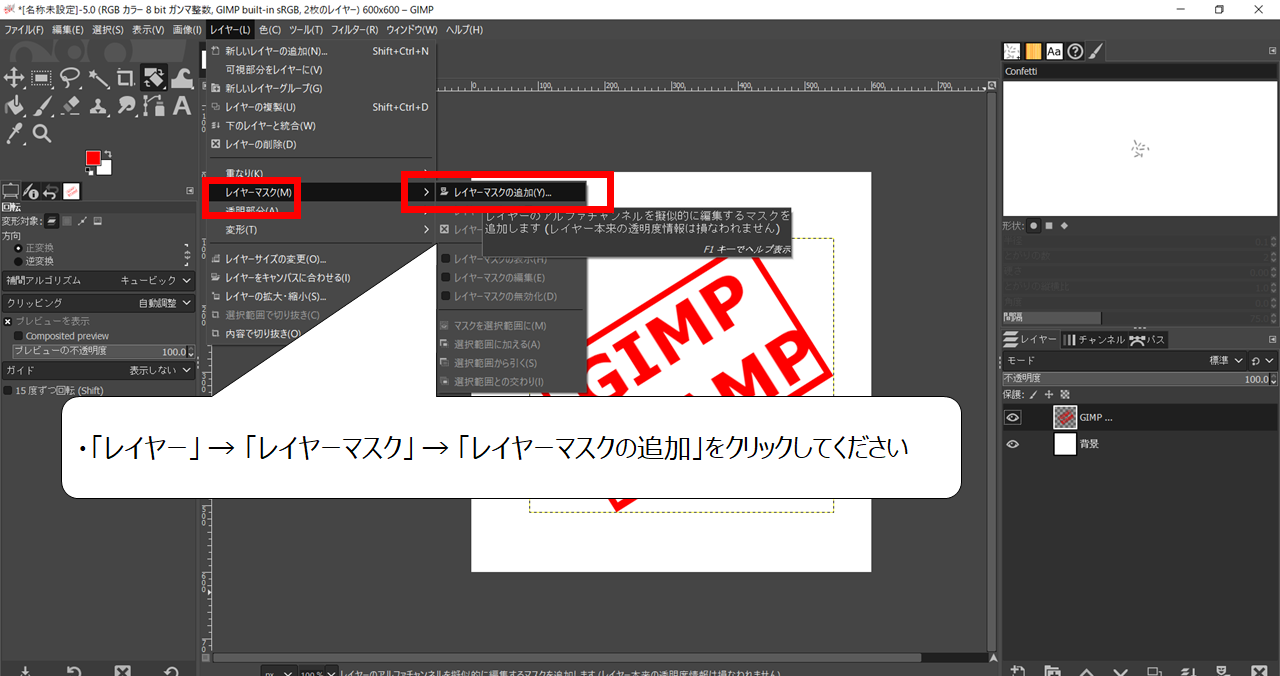The height and width of the screenshot is (676, 1280).
Task: Open the 色(C) menu
Action: coord(269,30)
